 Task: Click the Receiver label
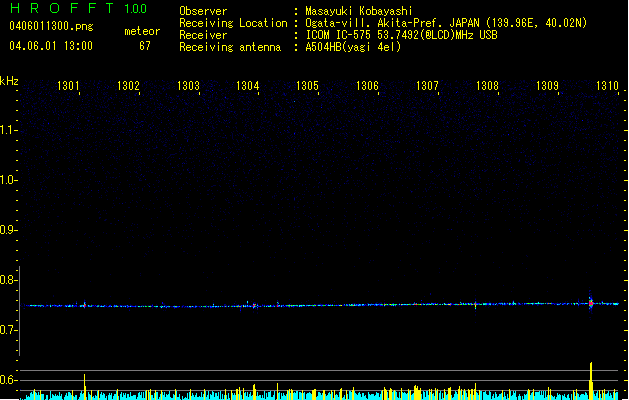(203, 35)
